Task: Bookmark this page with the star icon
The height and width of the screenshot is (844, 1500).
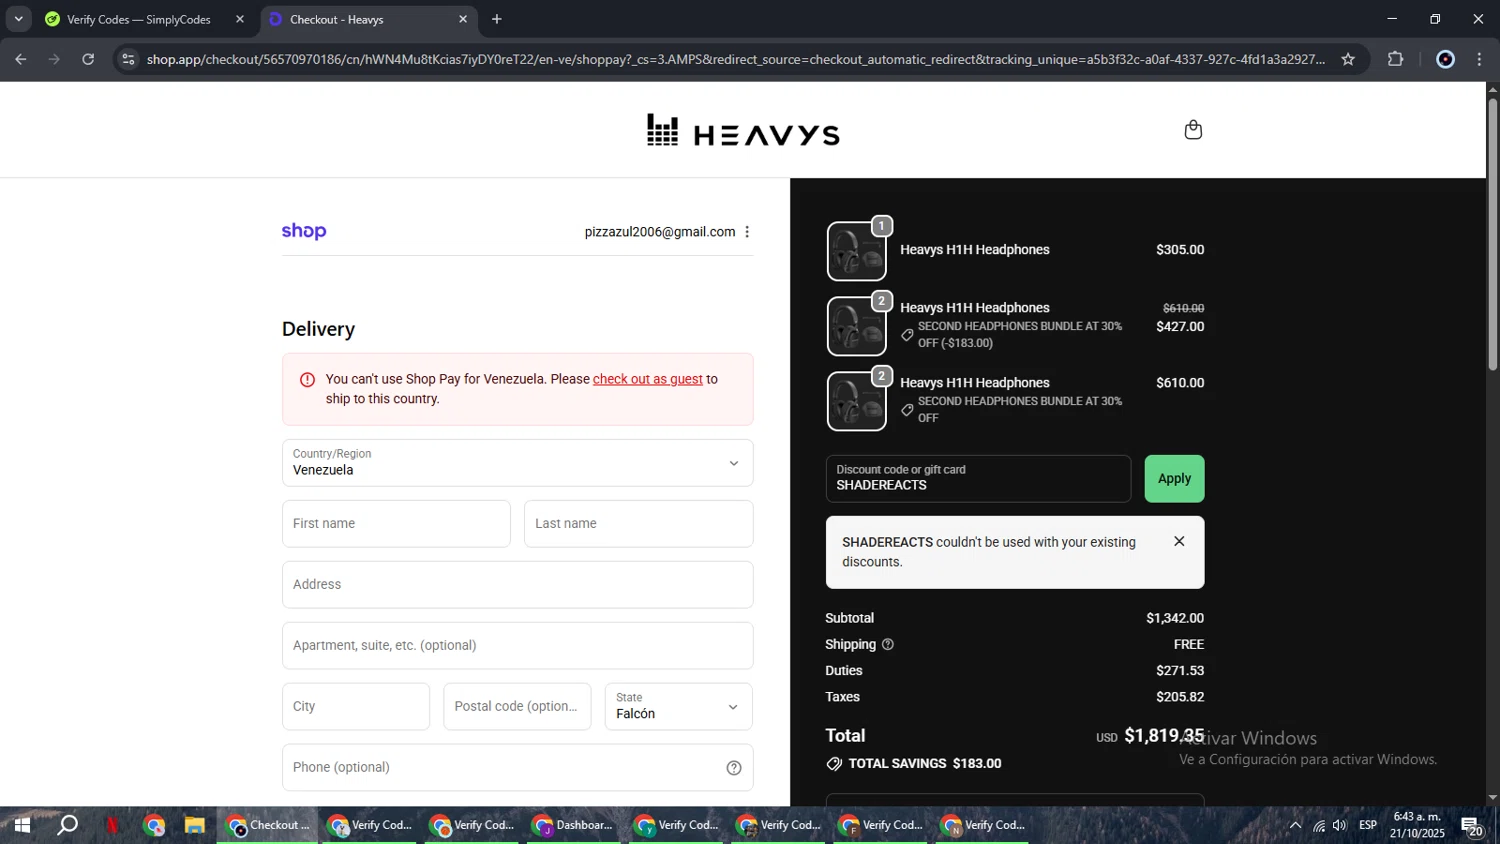Action: pyautogui.click(x=1348, y=59)
